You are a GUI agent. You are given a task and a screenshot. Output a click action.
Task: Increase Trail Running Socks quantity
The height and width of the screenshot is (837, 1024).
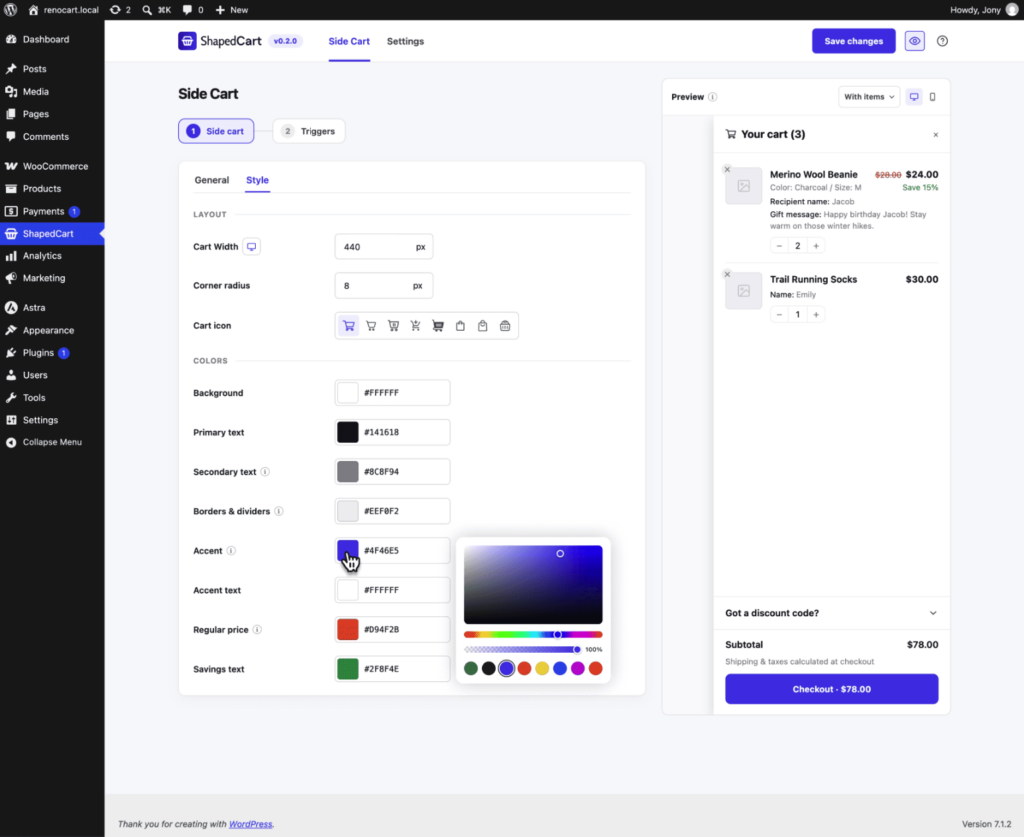[816, 315]
